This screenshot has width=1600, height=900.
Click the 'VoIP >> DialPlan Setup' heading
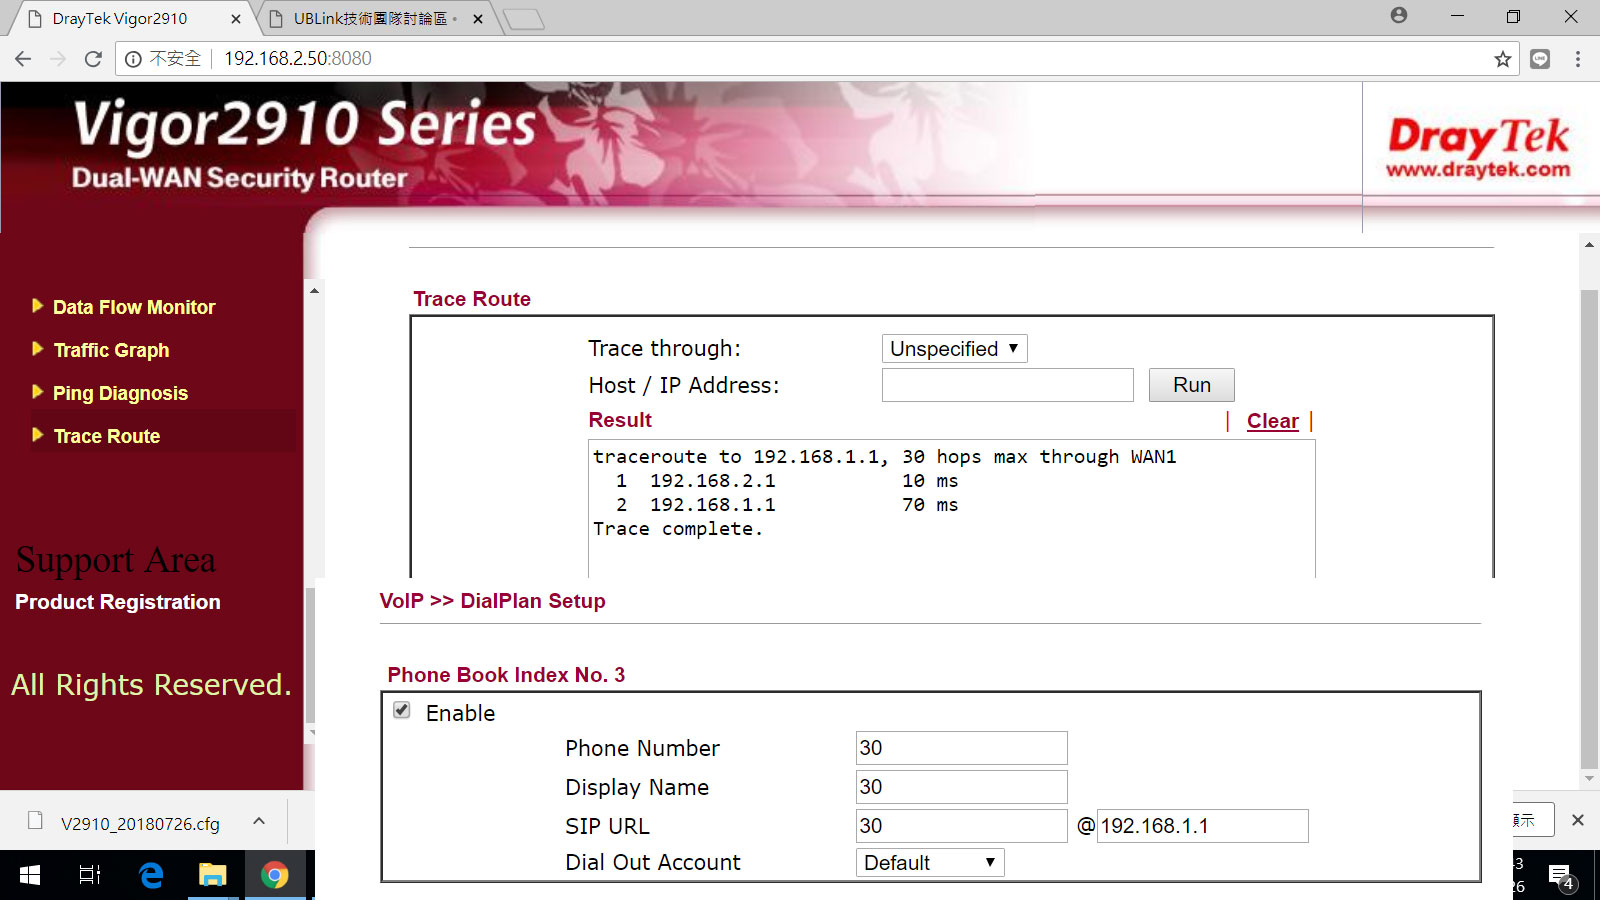[492, 601]
